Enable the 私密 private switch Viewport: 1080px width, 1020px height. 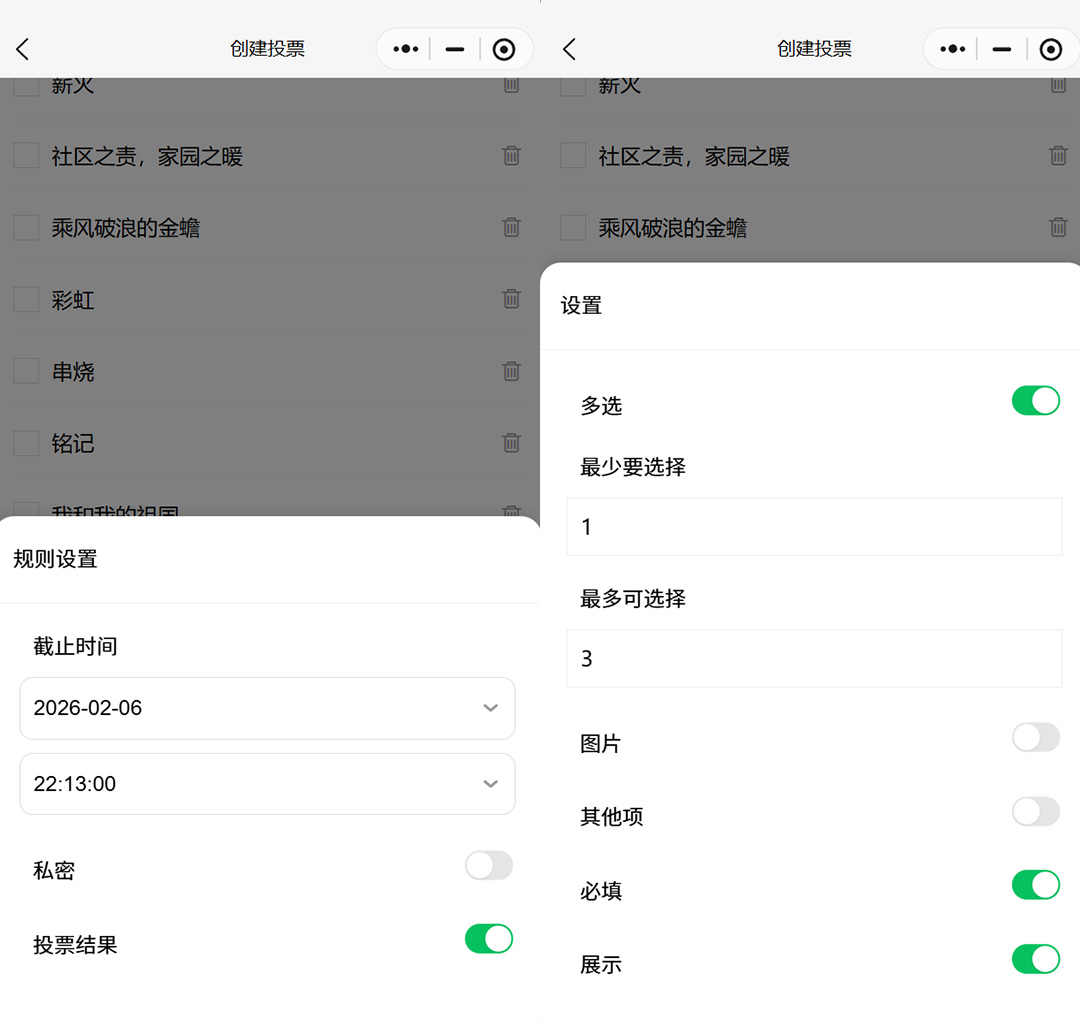tap(488, 866)
